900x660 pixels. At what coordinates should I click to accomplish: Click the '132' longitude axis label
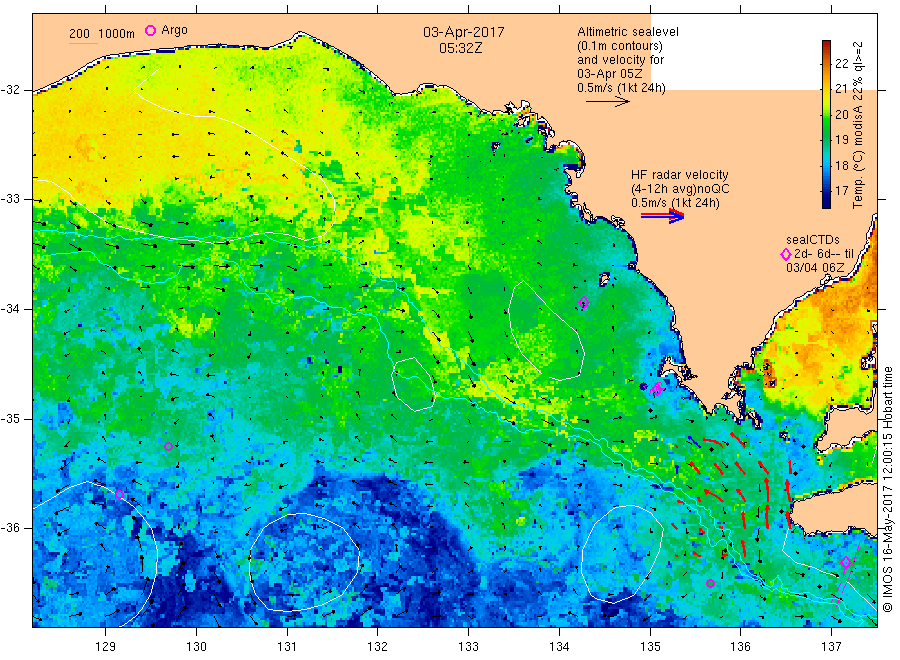[378, 647]
